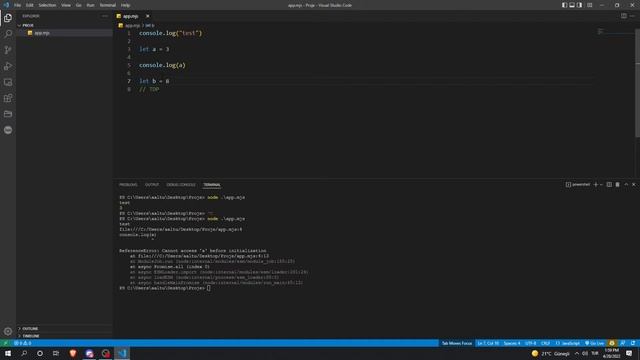The image size is (640, 360).
Task: Open Windows taskbar search
Action: (x=24, y=353)
